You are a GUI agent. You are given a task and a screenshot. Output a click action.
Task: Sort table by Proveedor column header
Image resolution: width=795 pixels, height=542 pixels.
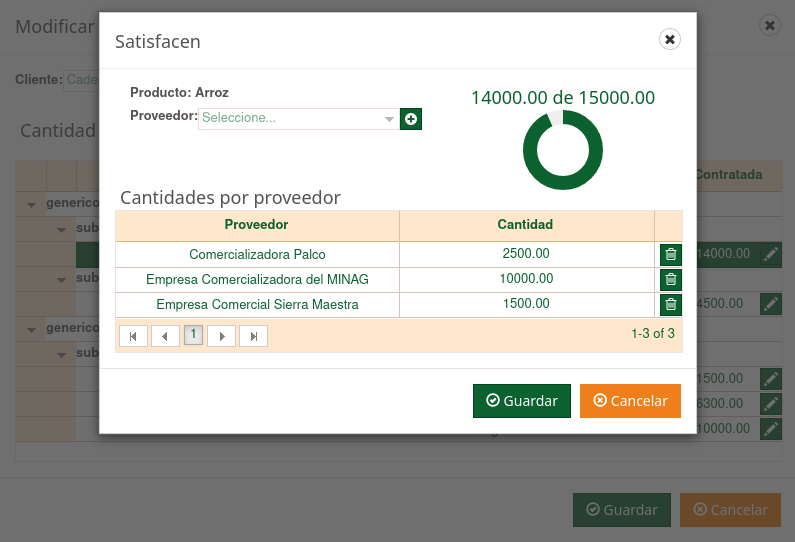click(257, 225)
